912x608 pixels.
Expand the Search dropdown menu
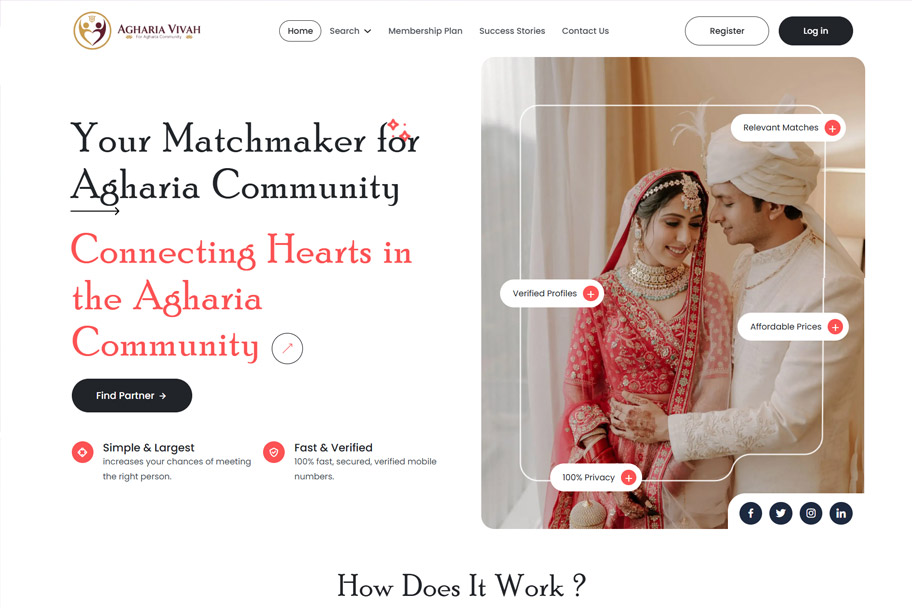pos(350,31)
